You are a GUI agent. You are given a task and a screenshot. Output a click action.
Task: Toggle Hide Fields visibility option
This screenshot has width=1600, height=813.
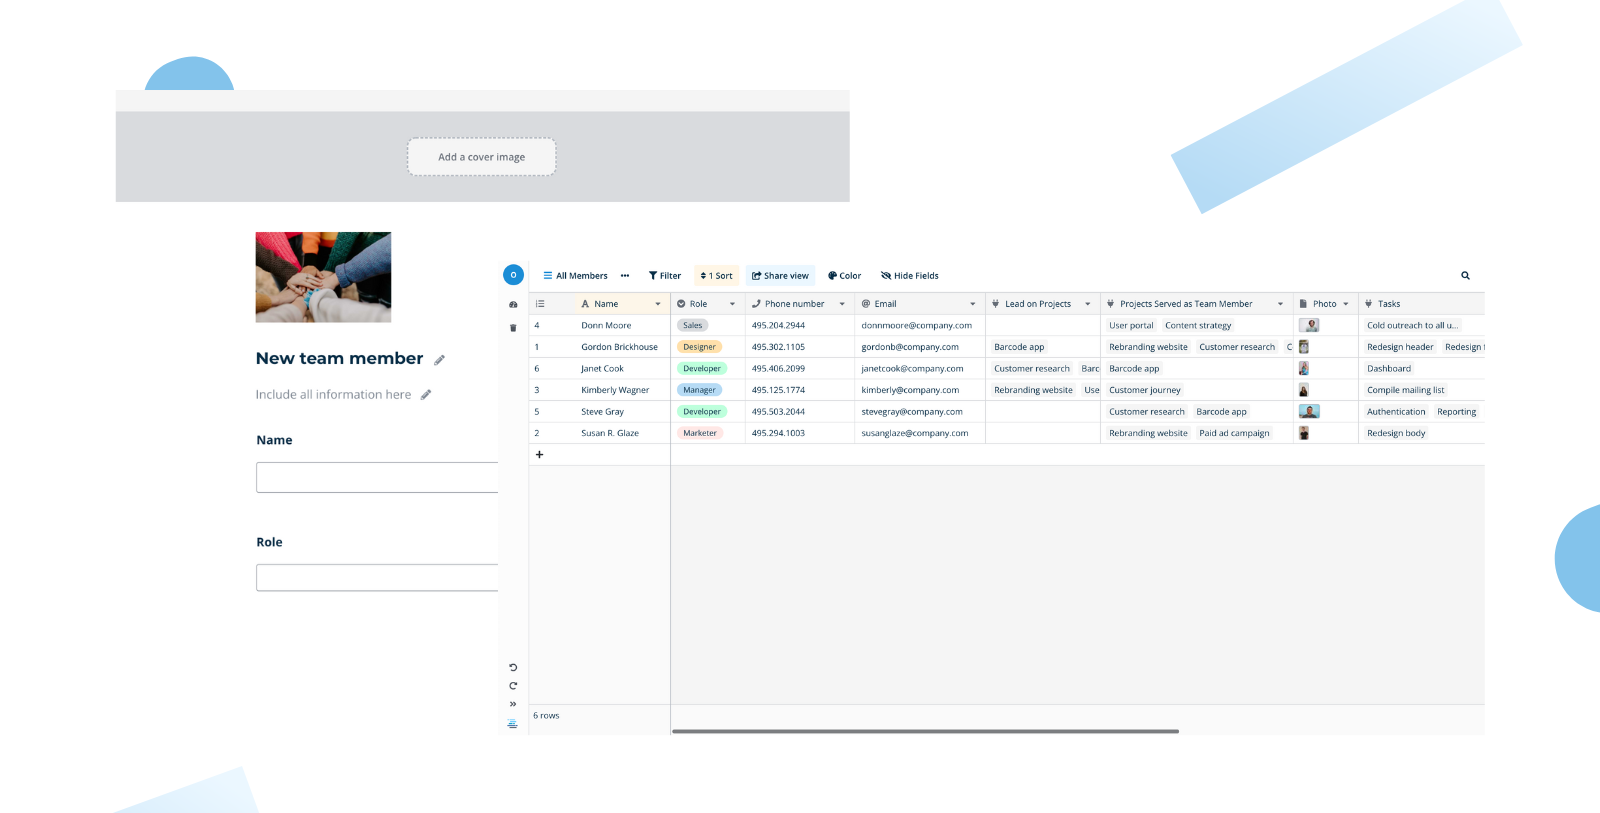tap(910, 276)
